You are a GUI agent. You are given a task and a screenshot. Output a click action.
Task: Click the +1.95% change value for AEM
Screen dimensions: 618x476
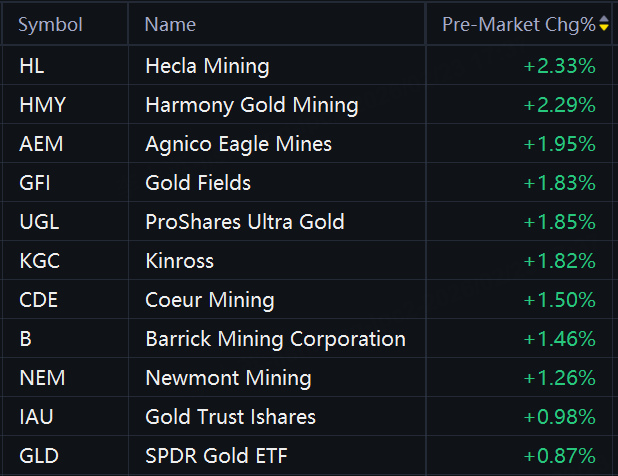(559, 144)
